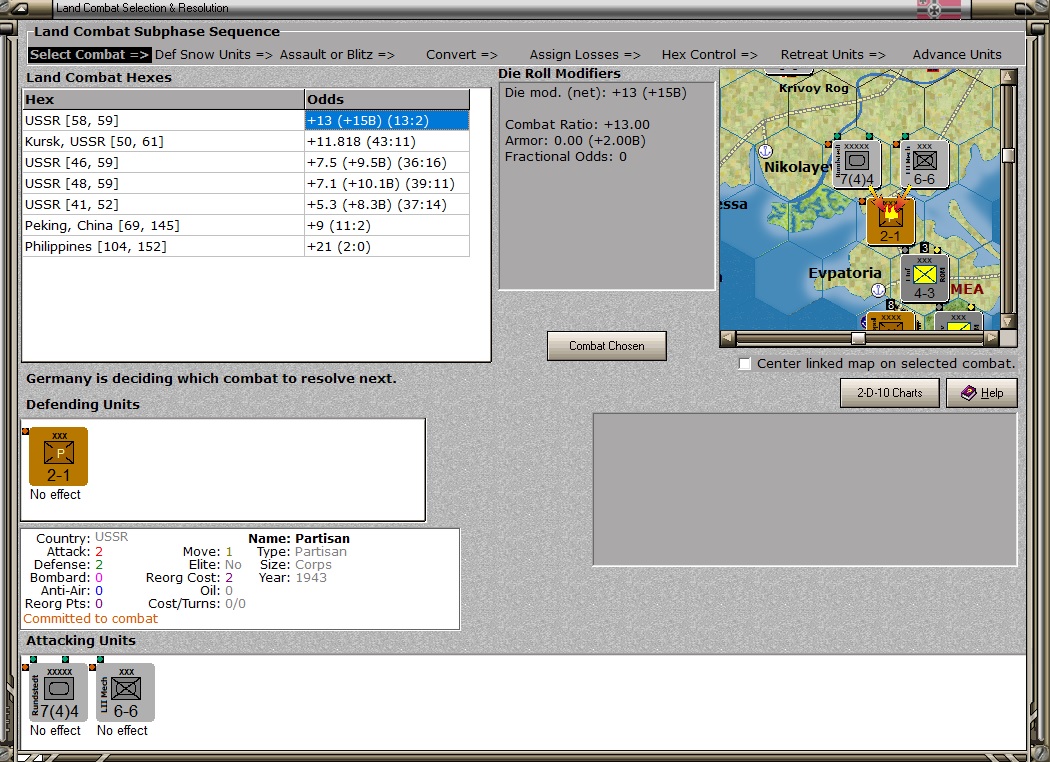Click the Hex column header
Image resolution: width=1050 pixels, height=762 pixels.
[x=163, y=99]
